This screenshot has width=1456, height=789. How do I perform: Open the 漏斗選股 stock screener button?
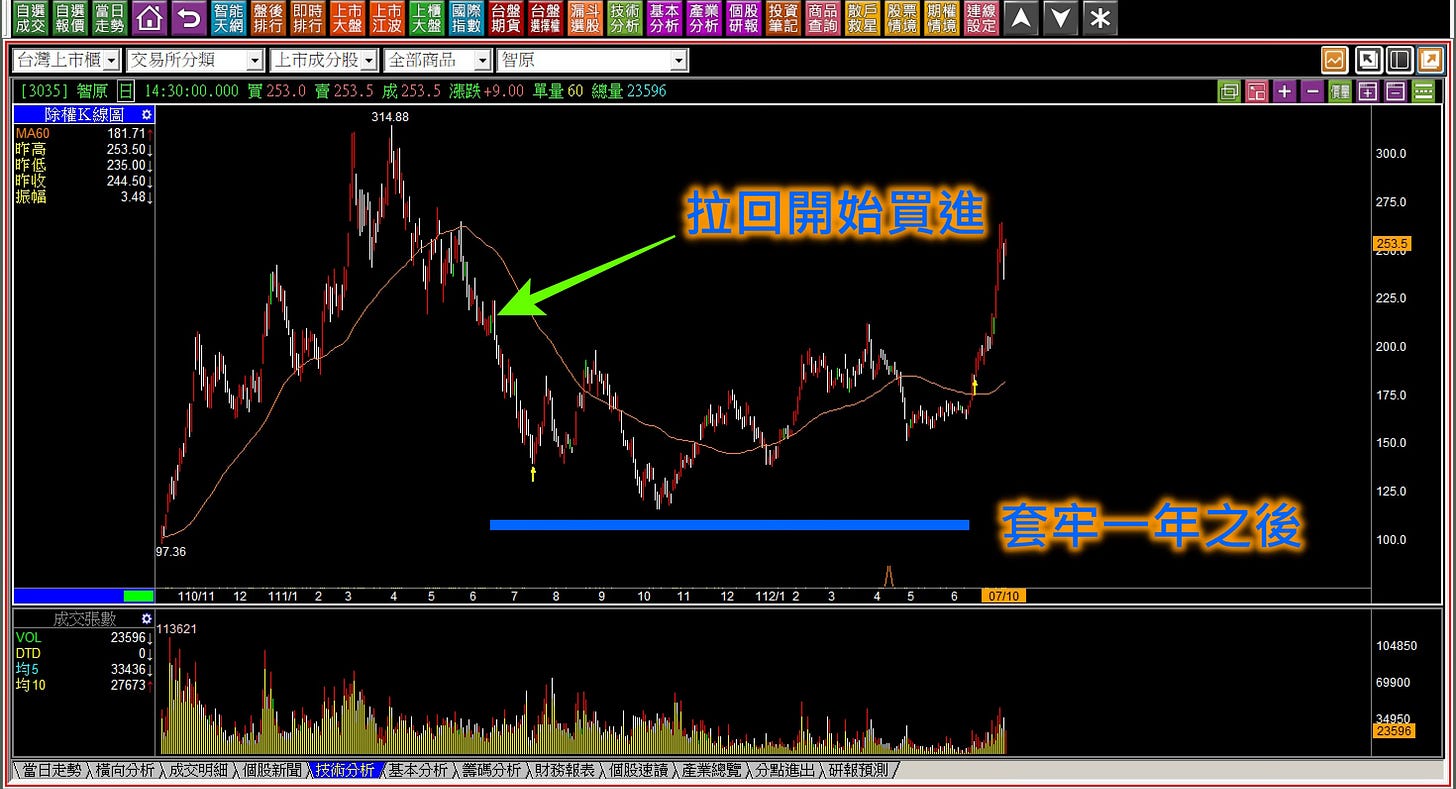pyautogui.click(x=584, y=18)
